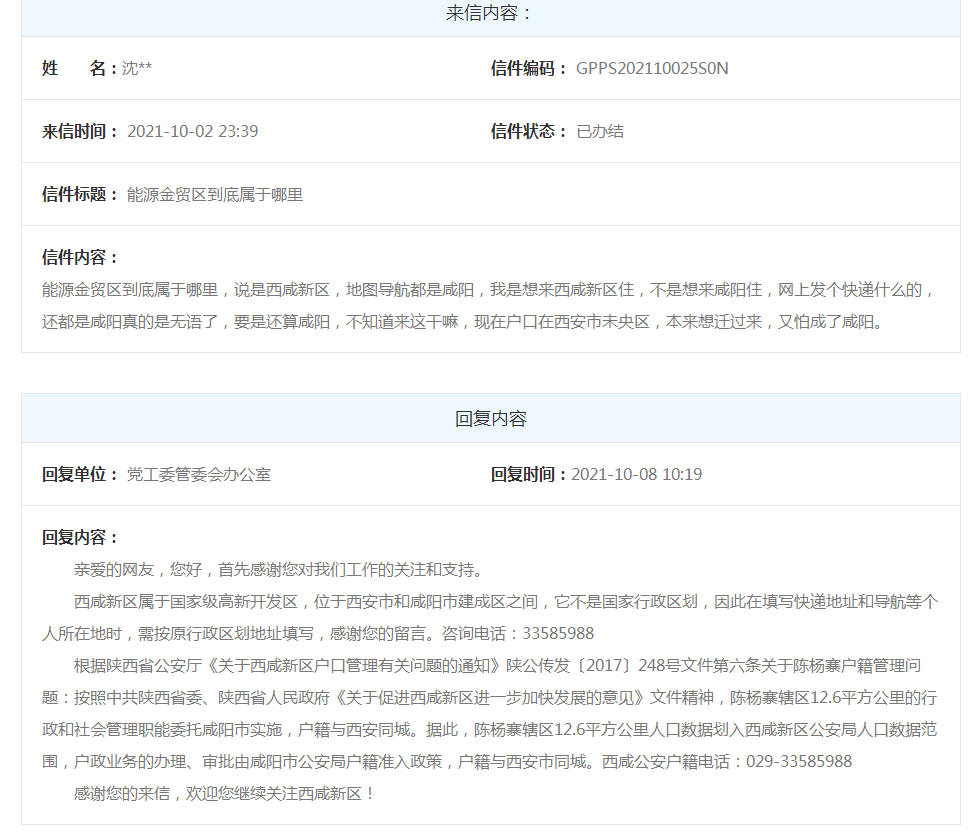Click the greeting line 亲爱的网友，您好
This screenshot has width=970, height=834.
click(x=278, y=570)
